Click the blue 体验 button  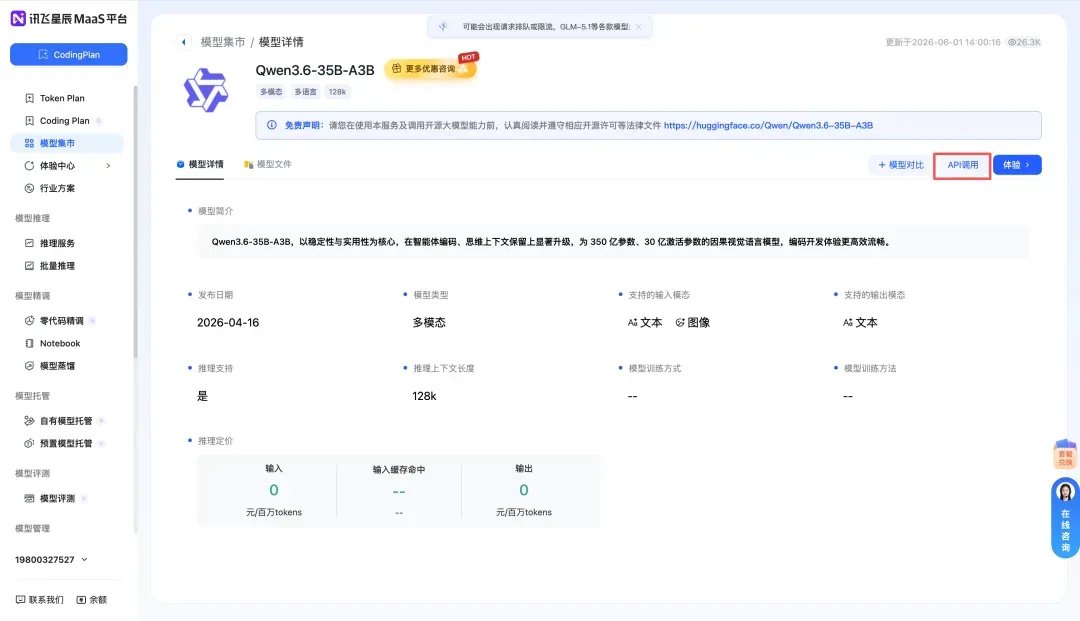pyautogui.click(x=1017, y=165)
